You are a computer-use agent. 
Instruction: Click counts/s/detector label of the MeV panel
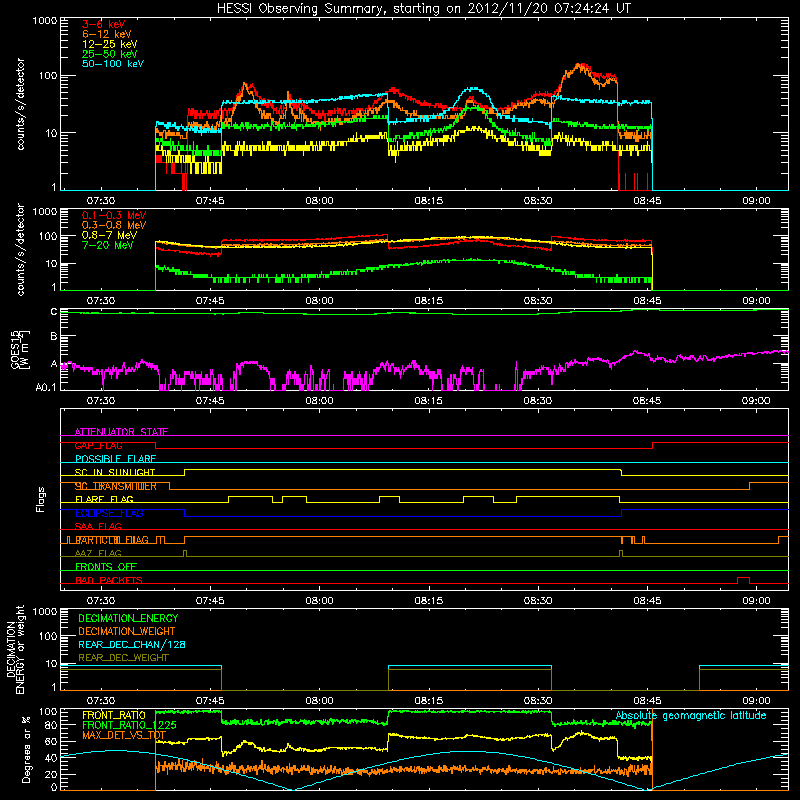pos(20,249)
